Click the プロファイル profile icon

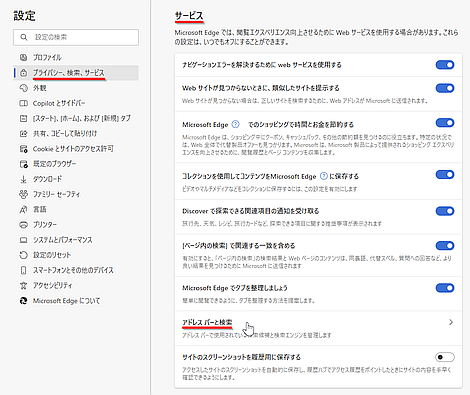click(23, 57)
